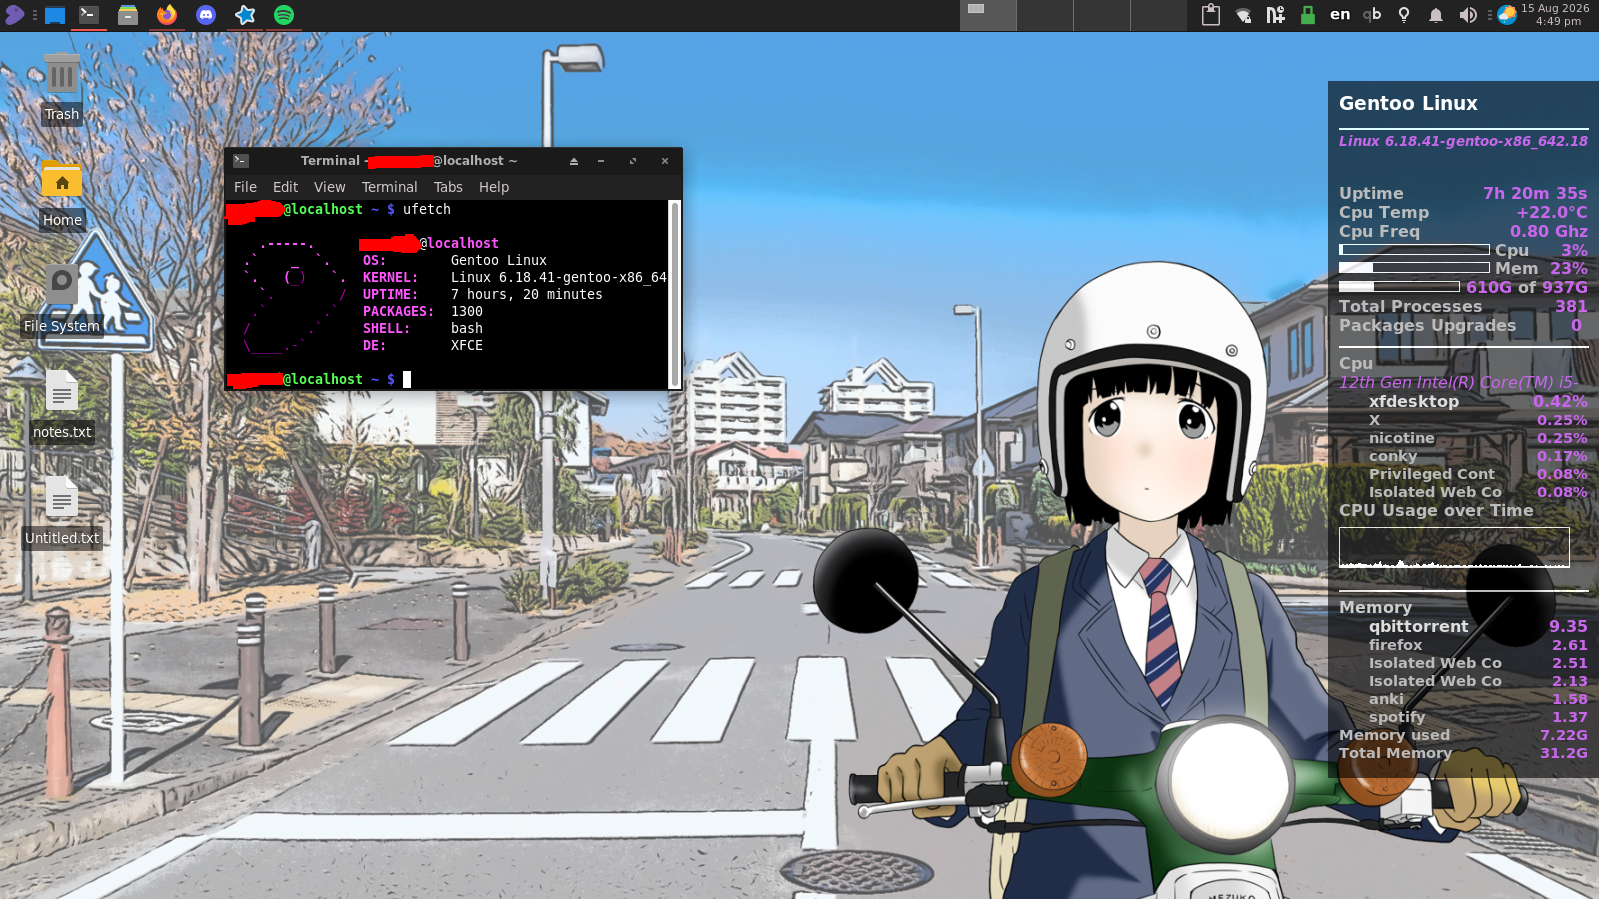Open the Anki star icon in panel
This screenshot has height=899, width=1599.
[245, 15]
